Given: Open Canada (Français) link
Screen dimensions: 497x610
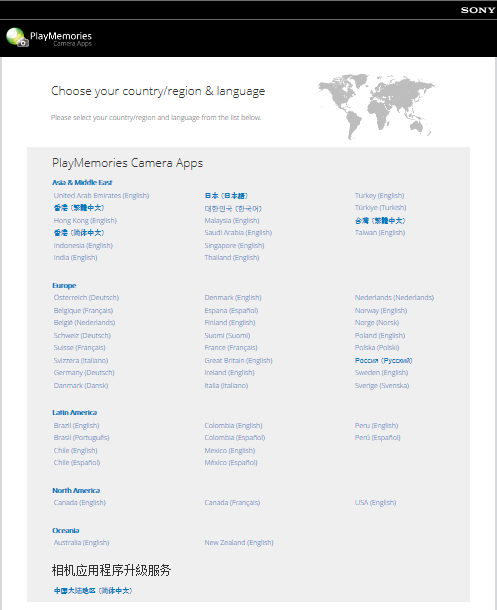Looking at the screenshot, I should click(x=232, y=503).
